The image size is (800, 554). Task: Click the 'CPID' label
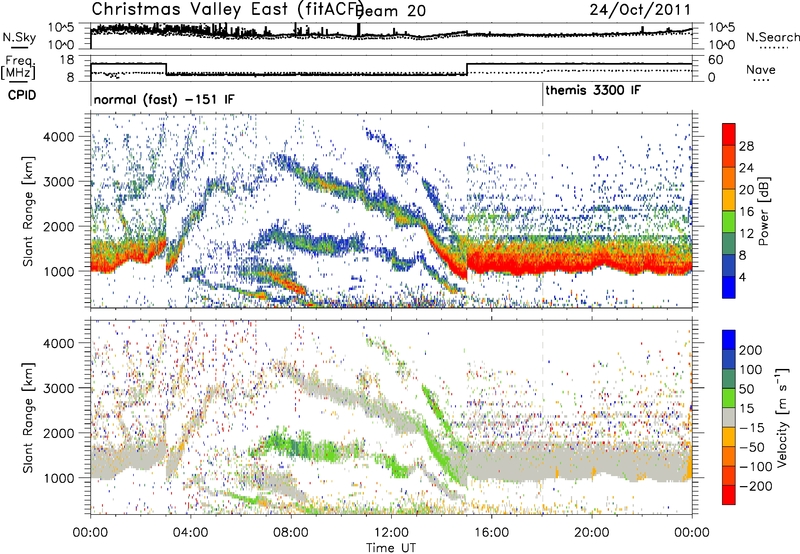click(22, 95)
